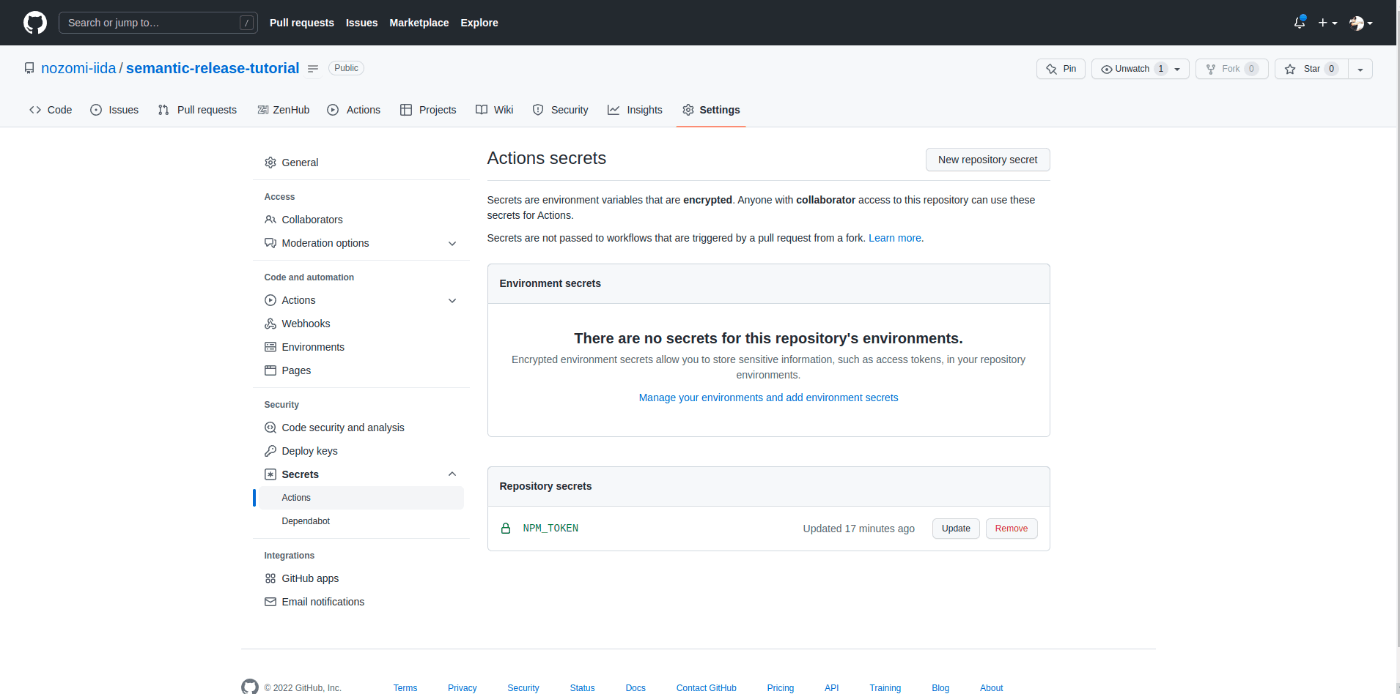The width and height of the screenshot is (1400, 694).
Task: Open footer Blog link
Action: click(x=940, y=688)
